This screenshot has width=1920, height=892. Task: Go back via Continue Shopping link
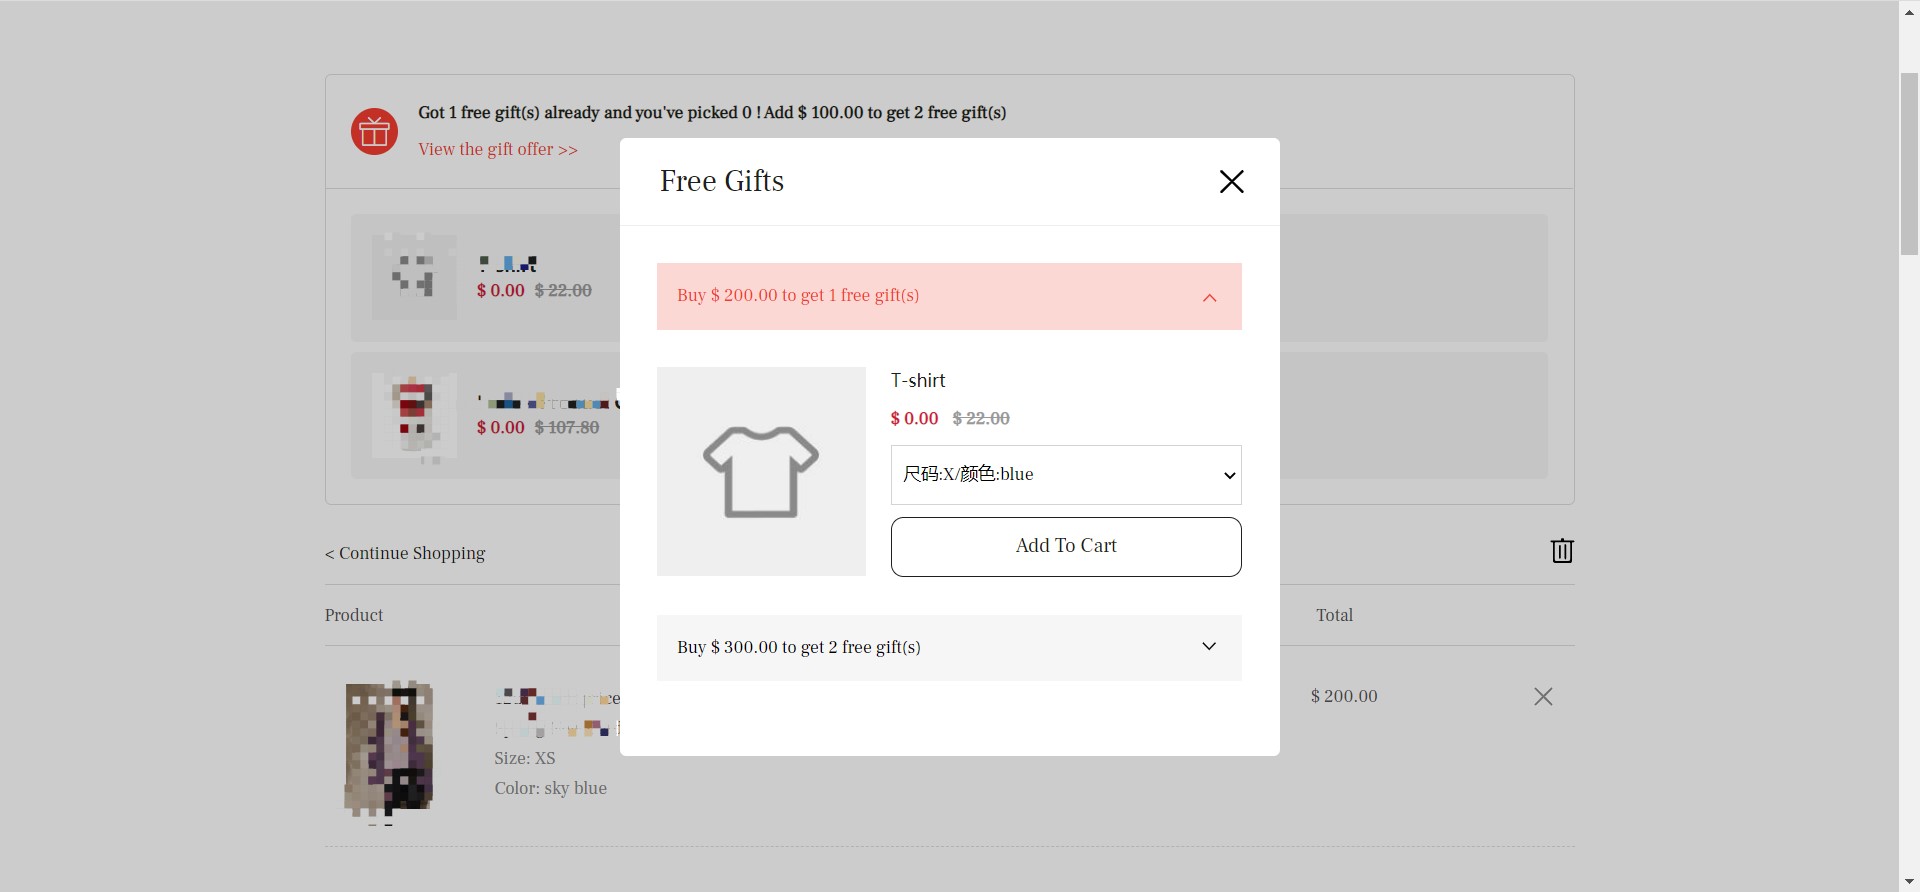405,553
